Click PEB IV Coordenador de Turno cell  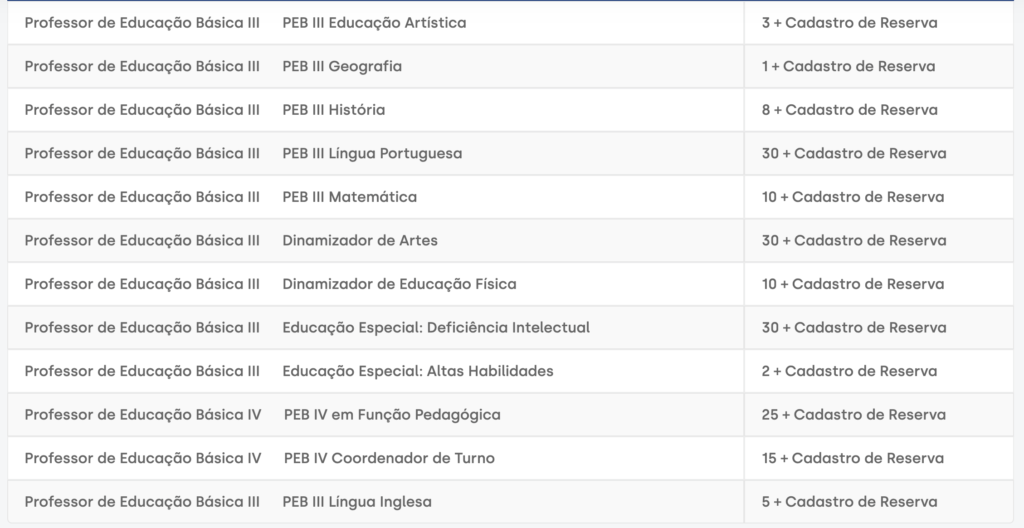[x=389, y=458]
